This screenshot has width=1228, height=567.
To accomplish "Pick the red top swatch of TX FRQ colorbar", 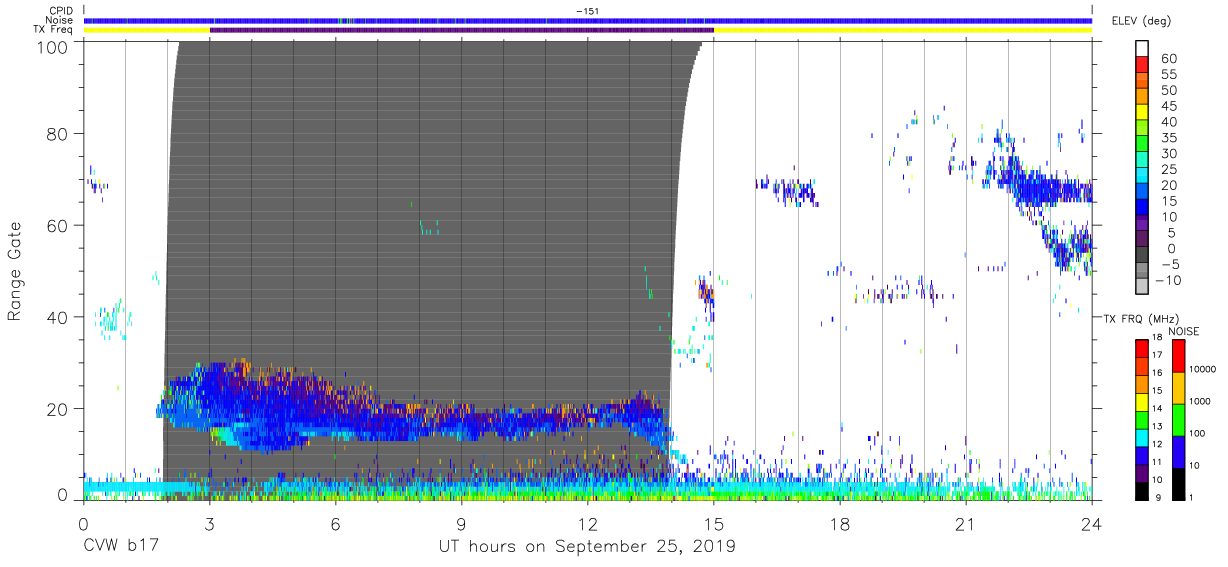I will pyautogui.click(x=1141, y=349).
